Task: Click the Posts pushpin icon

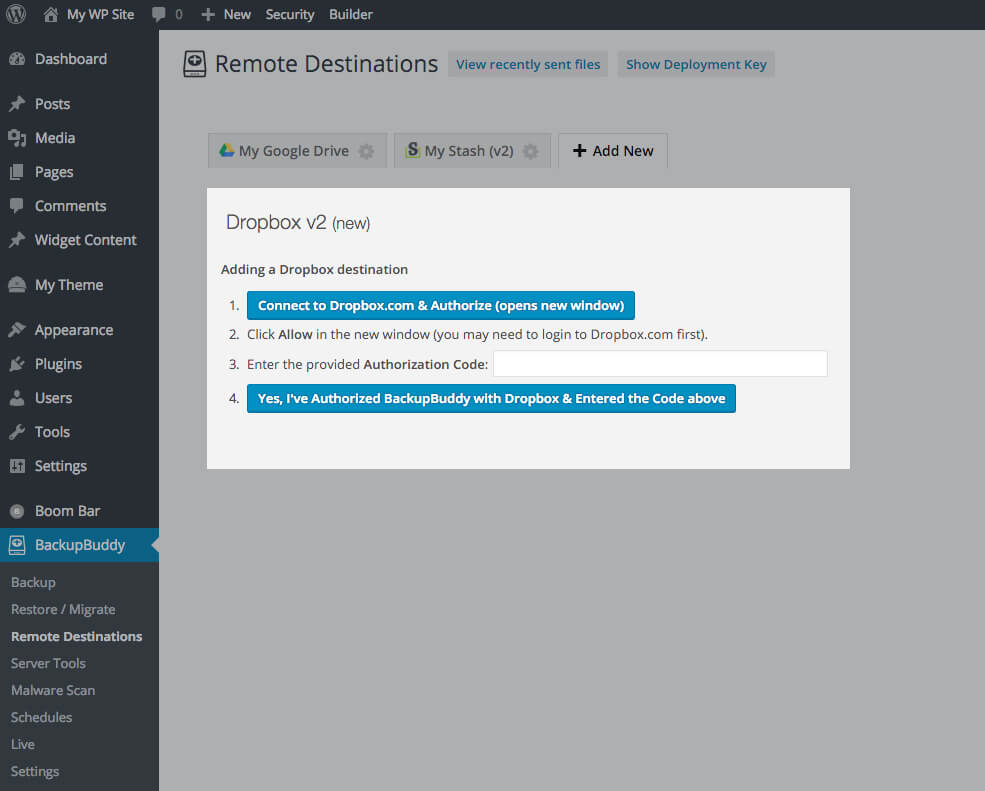Action: coord(17,104)
